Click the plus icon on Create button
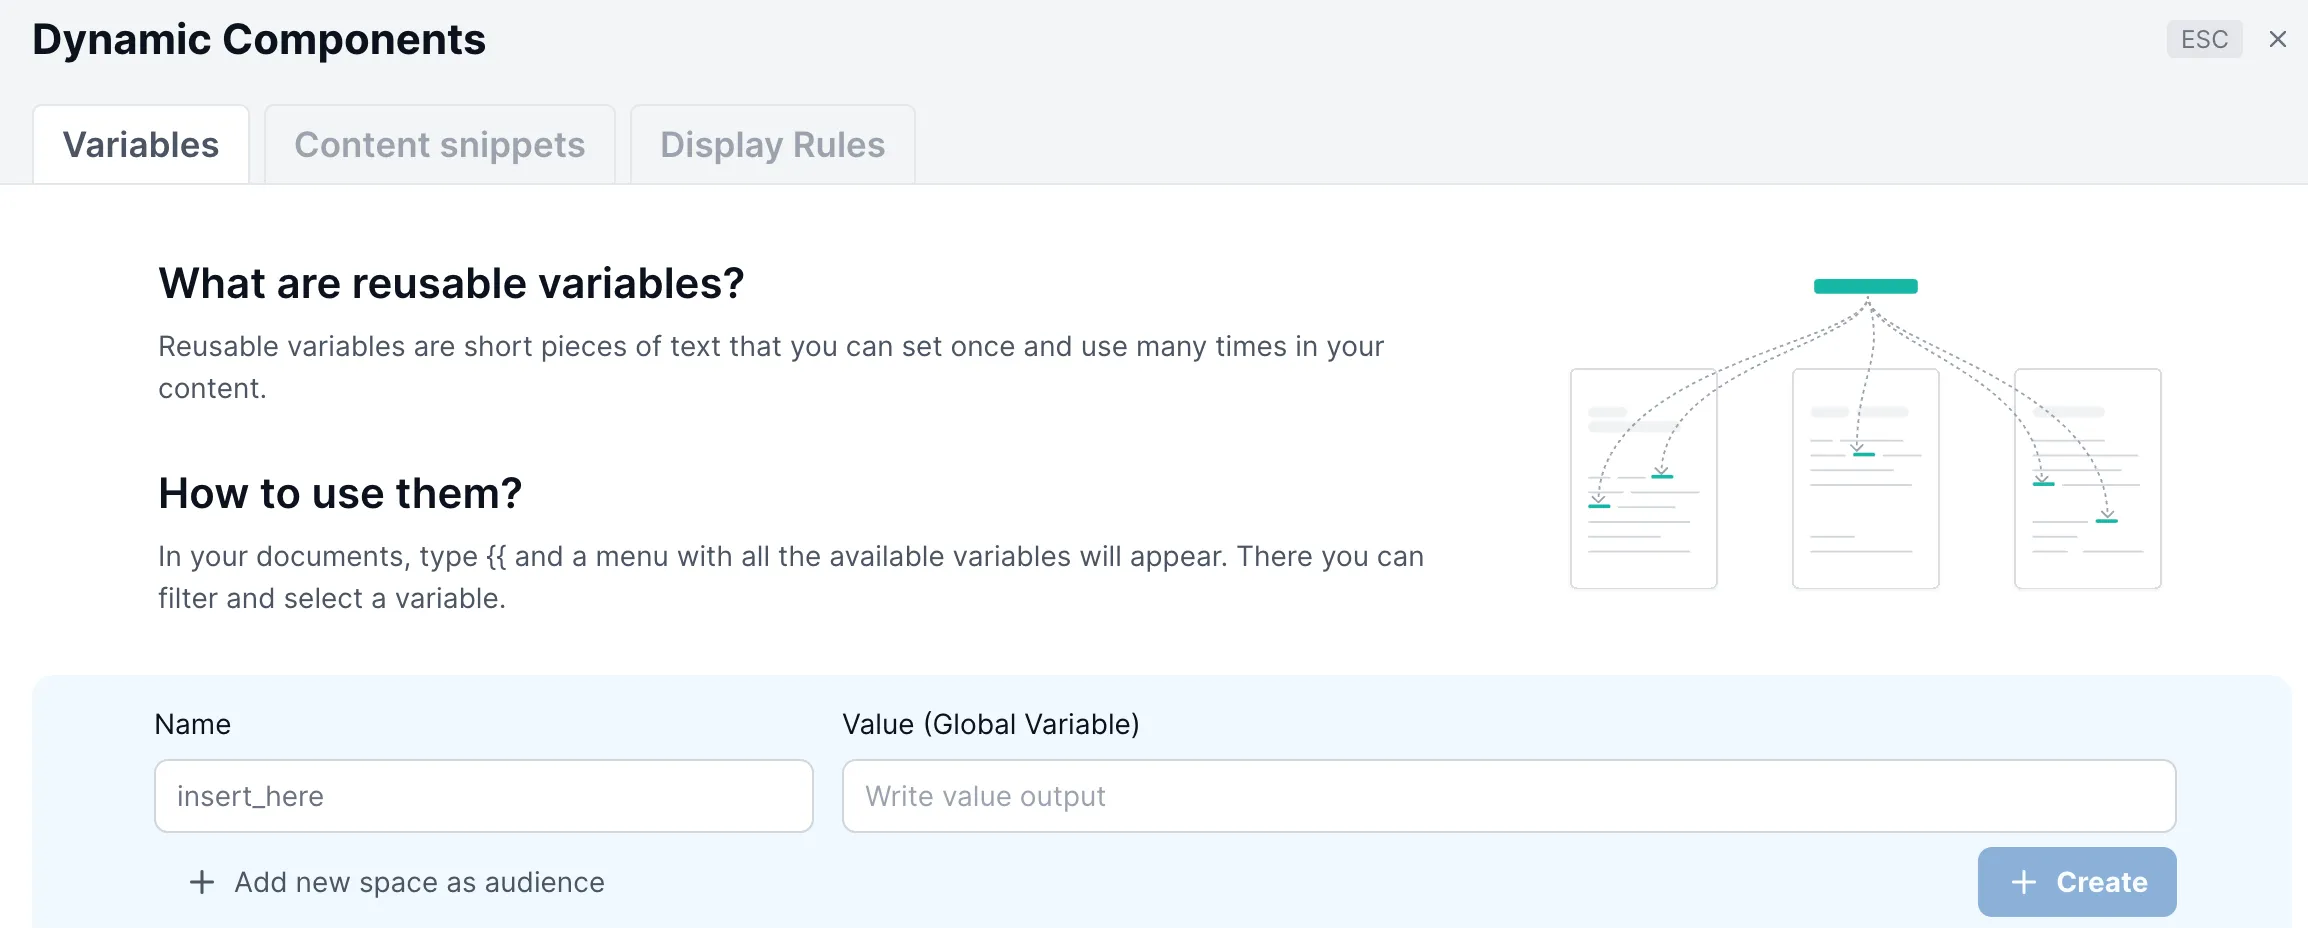The image size is (2308, 928). coord(2024,882)
